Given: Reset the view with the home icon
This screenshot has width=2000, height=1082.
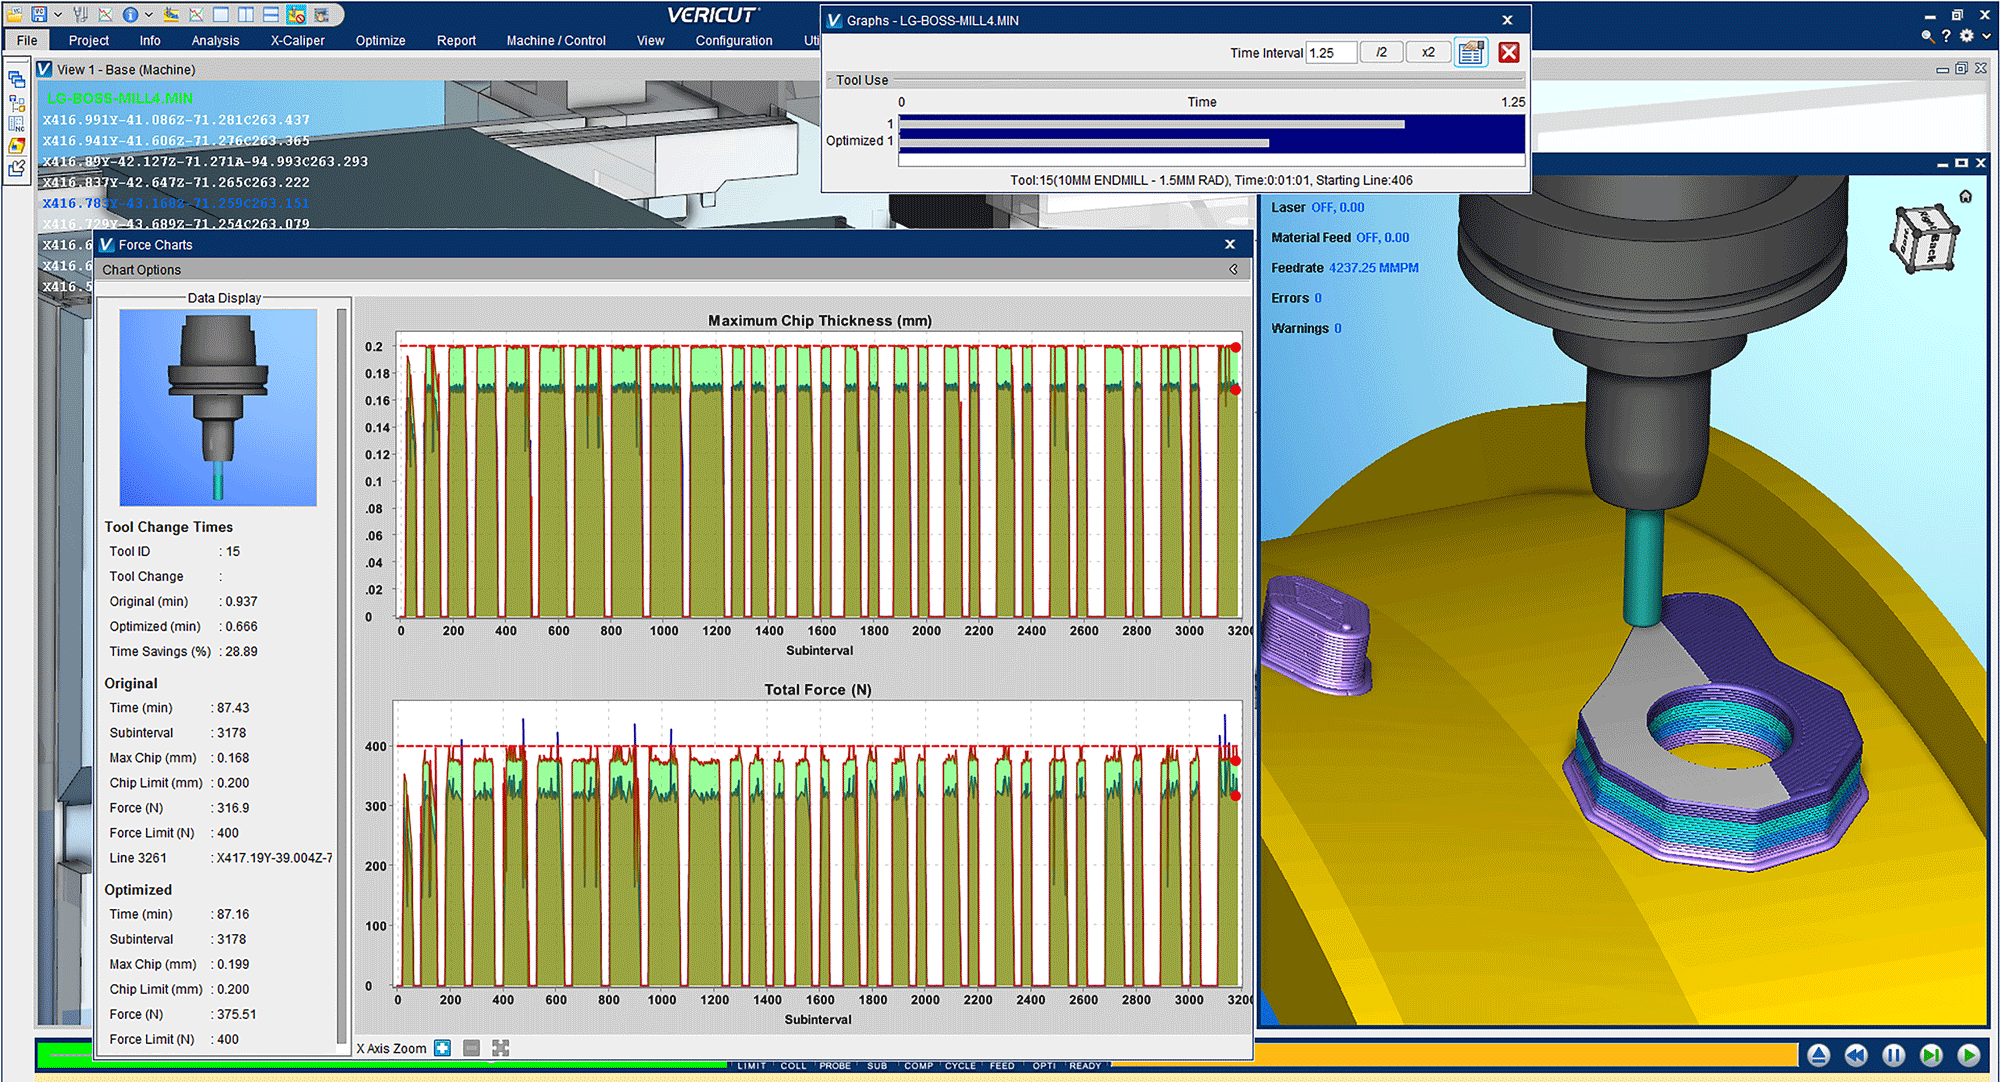Looking at the screenshot, I should (x=1966, y=196).
